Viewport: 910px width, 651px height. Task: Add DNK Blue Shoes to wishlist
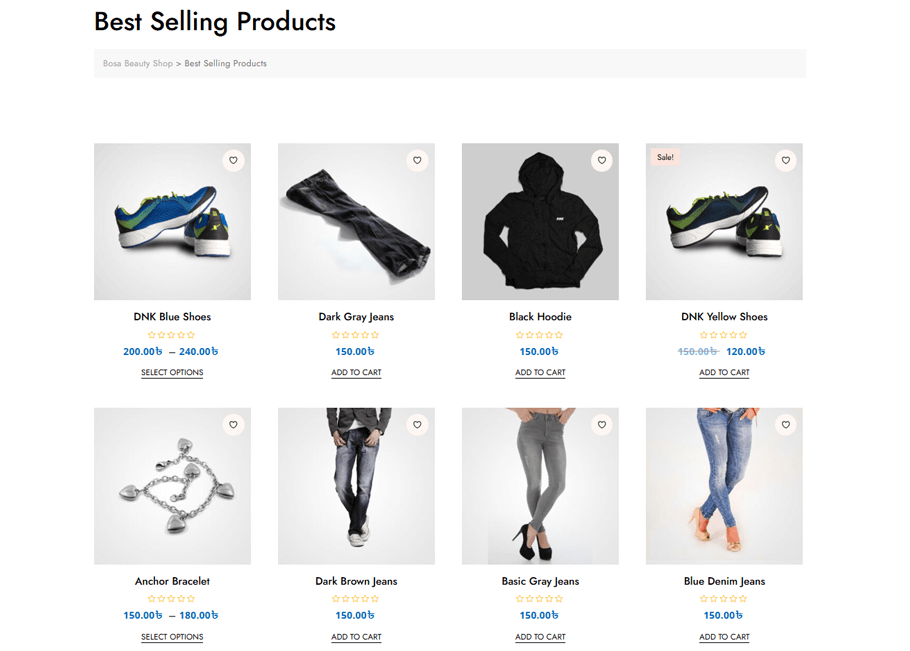point(233,160)
